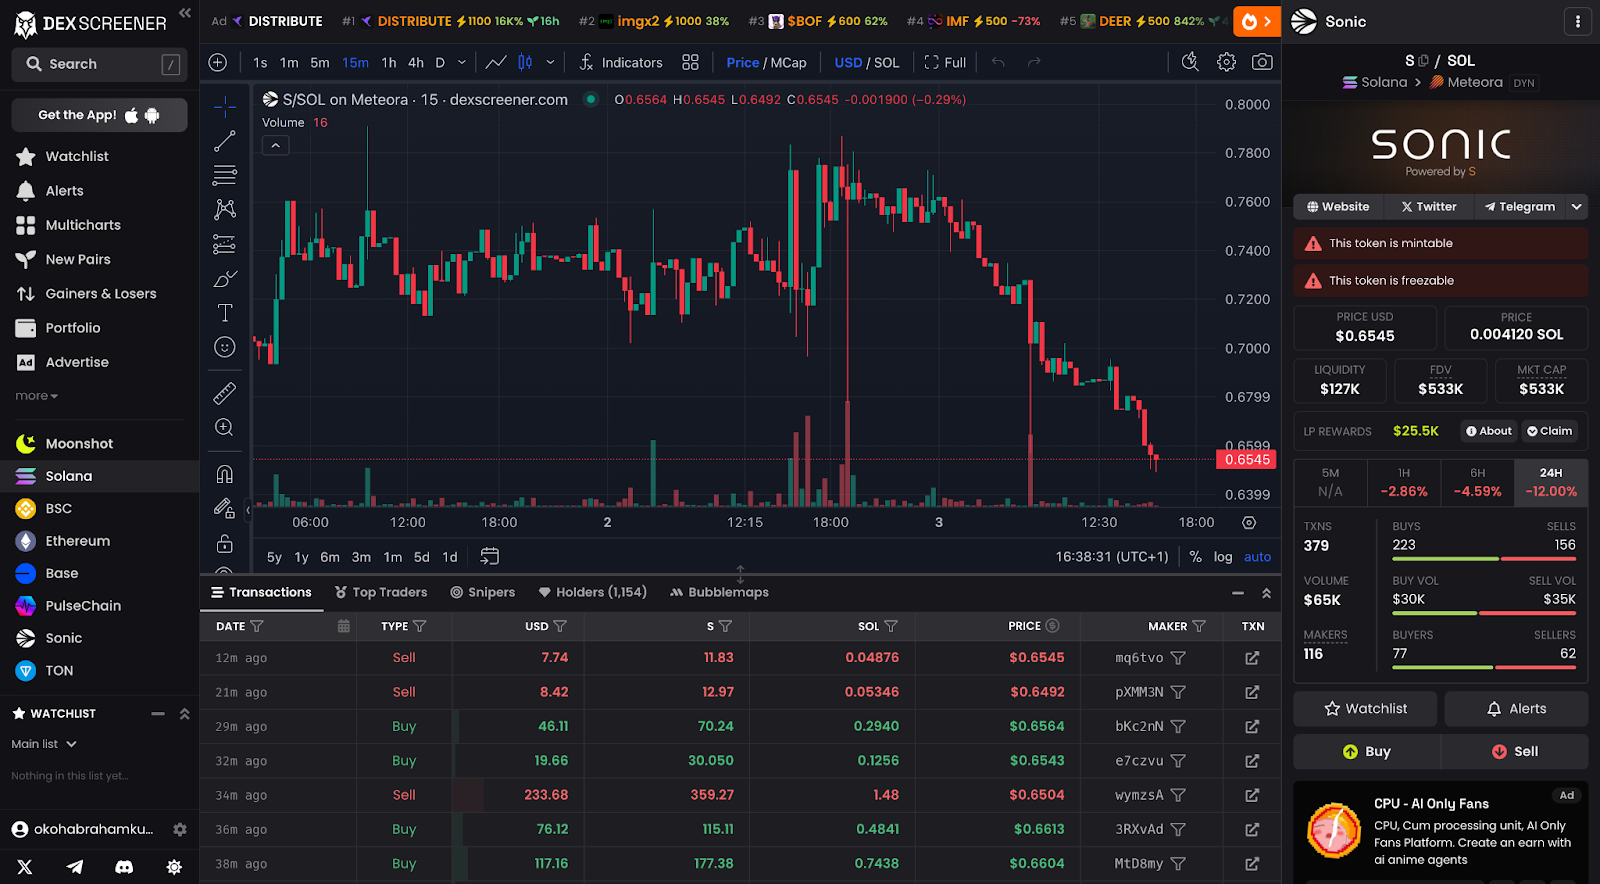
Task: Open transaction link for maker mq6tvo
Action: 1252,658
